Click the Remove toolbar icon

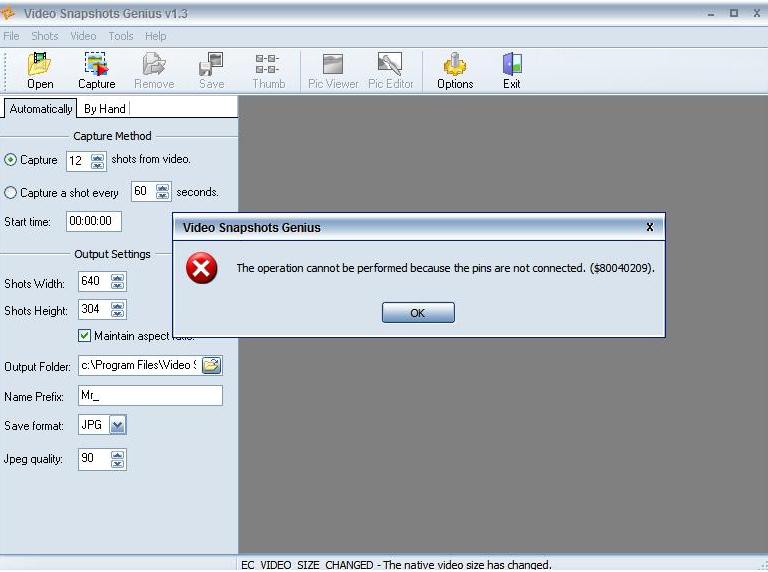tap(154, 71)
